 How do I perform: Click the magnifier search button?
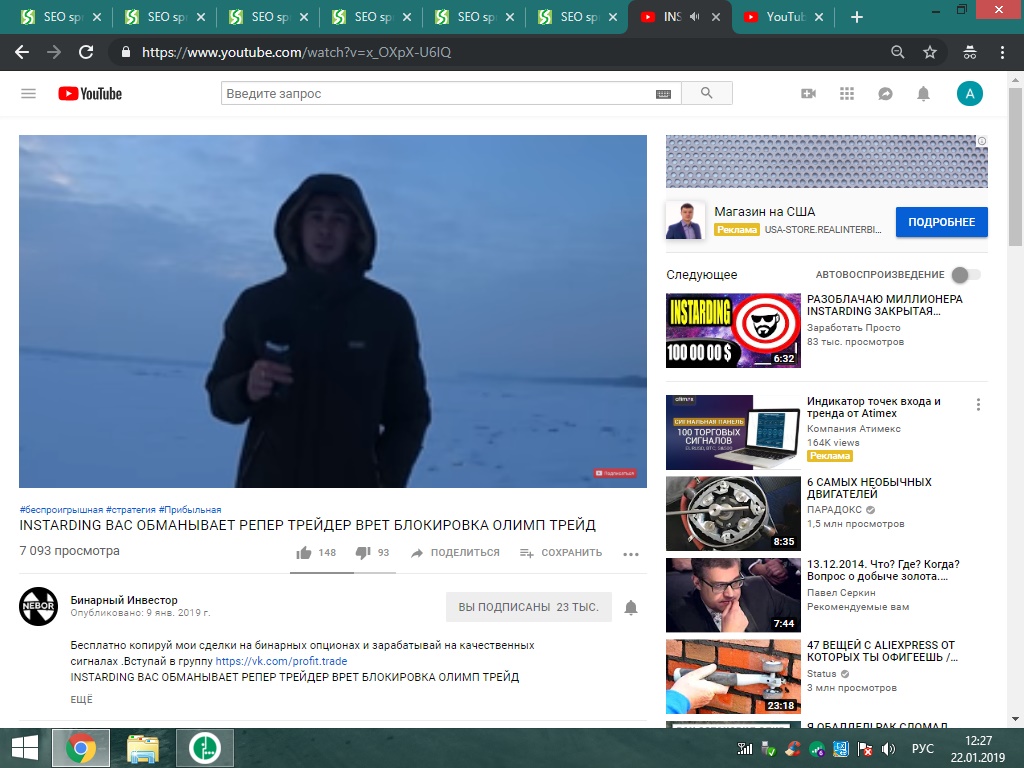coord(707,93)
